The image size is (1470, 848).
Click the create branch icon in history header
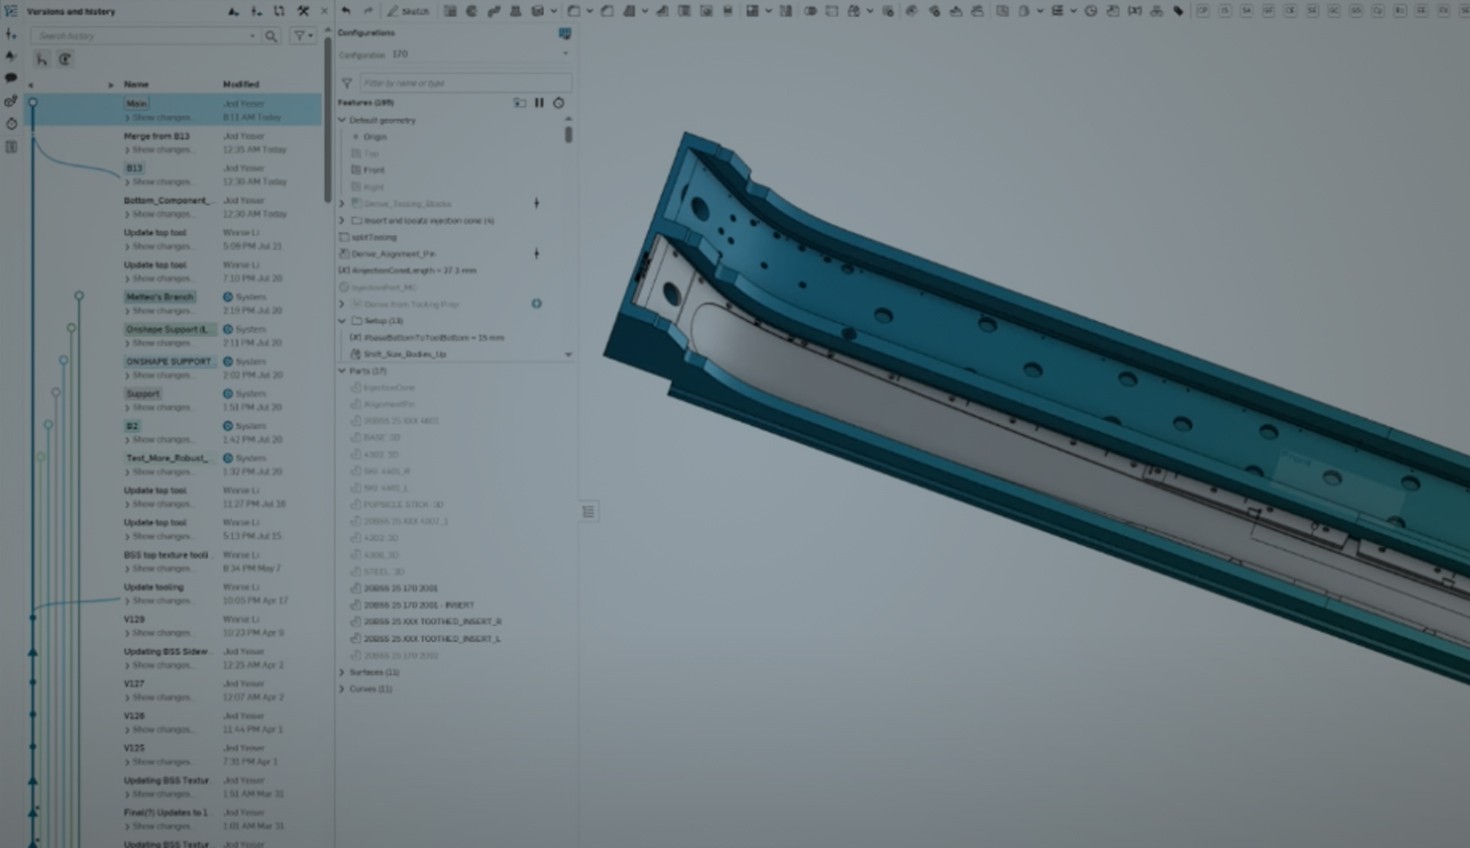pyautogui.click(x=256, y=11)
